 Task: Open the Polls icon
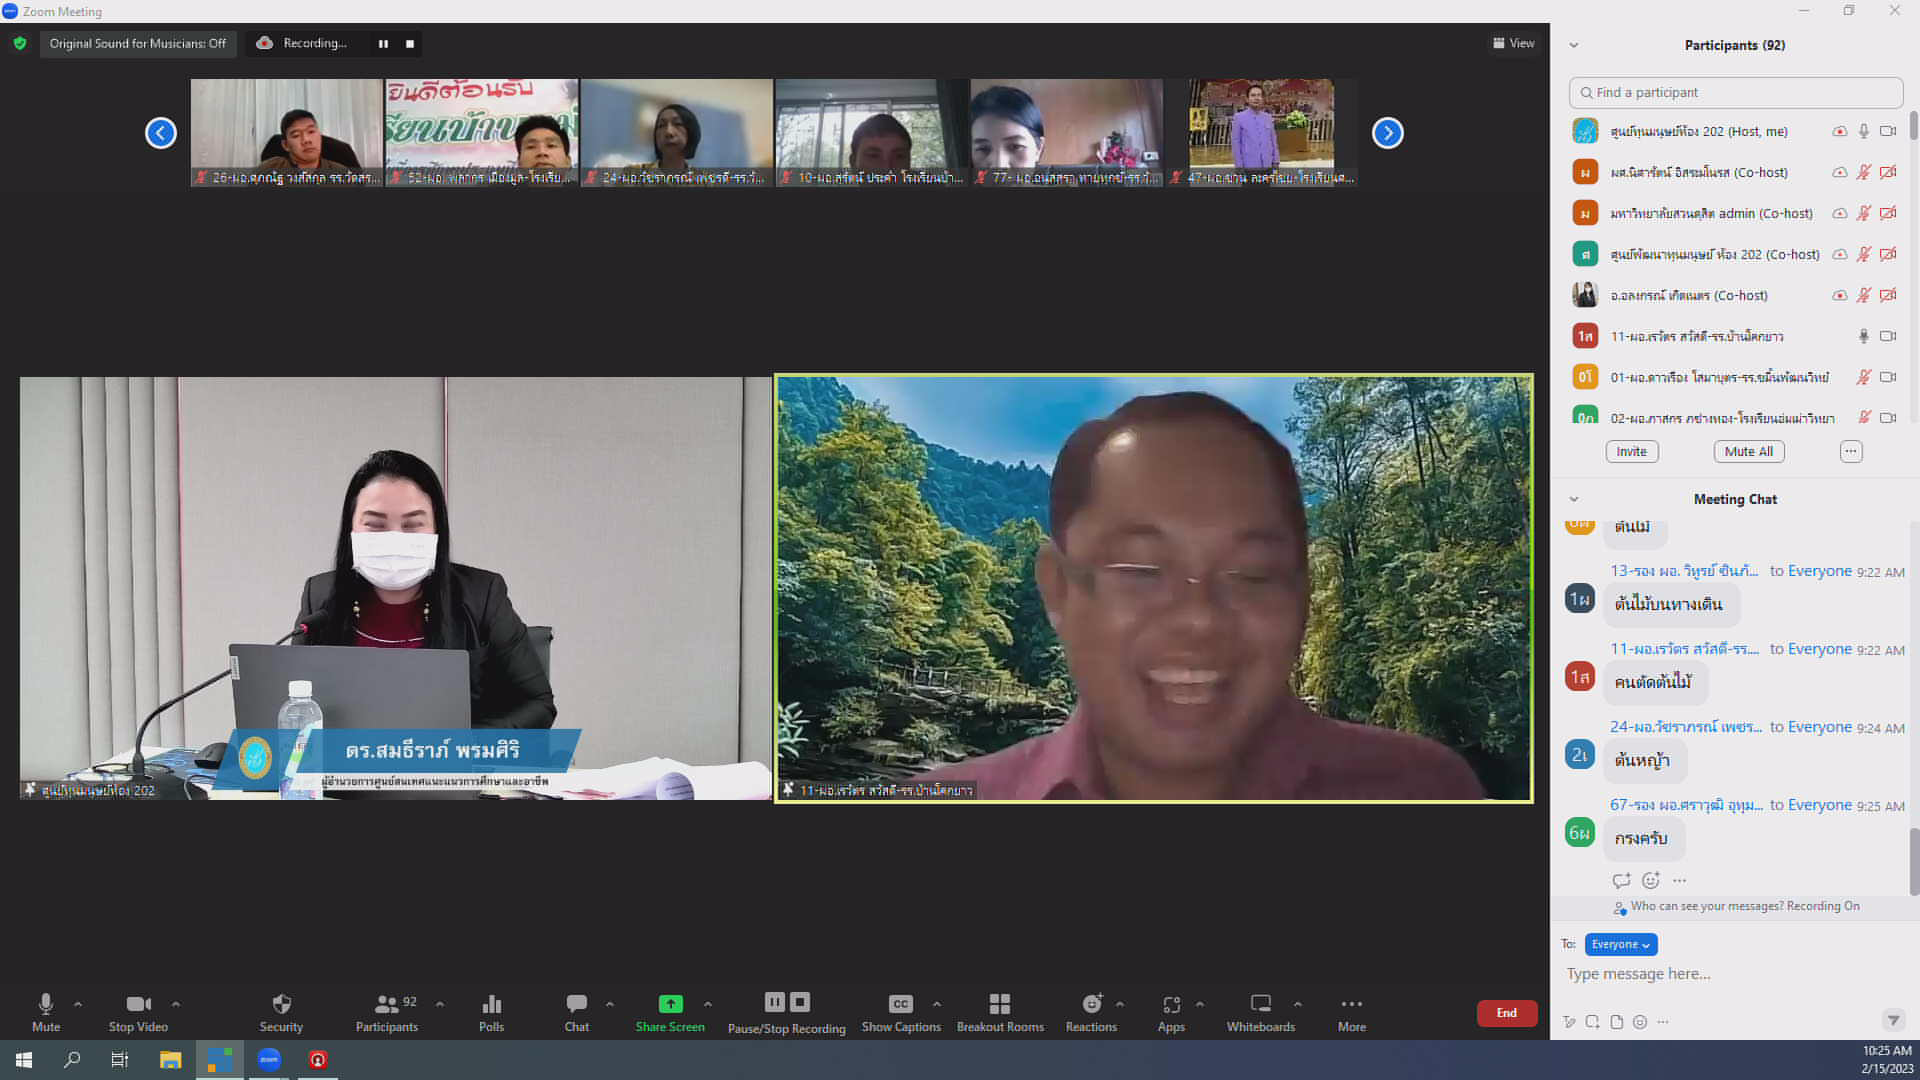tap(491, 1003)
